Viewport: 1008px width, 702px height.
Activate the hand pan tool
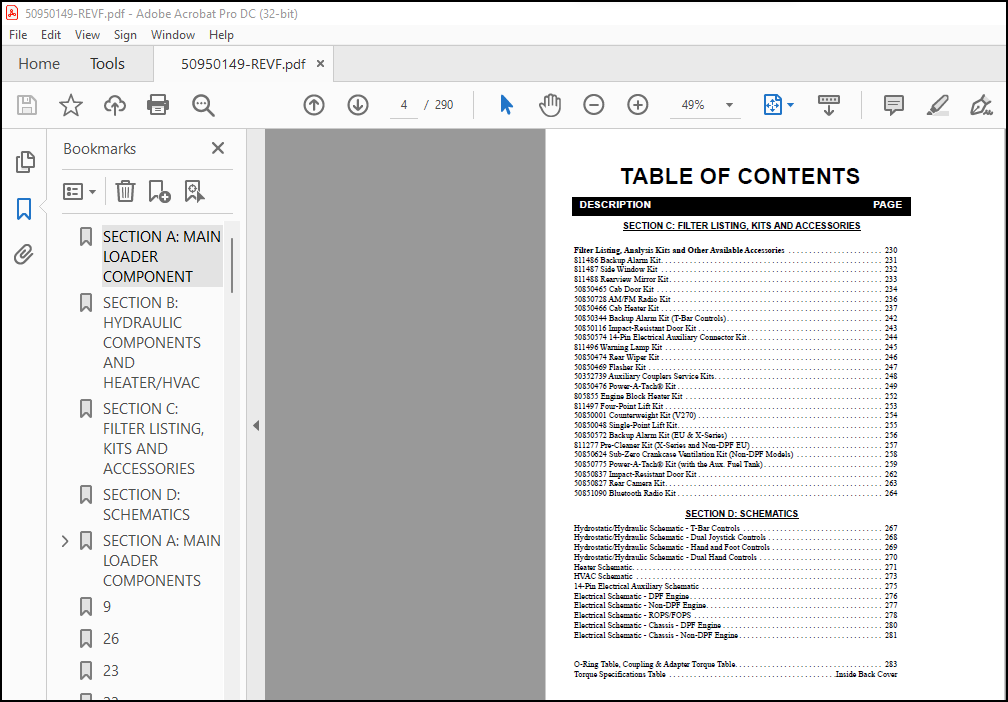(x=550, y=105)
